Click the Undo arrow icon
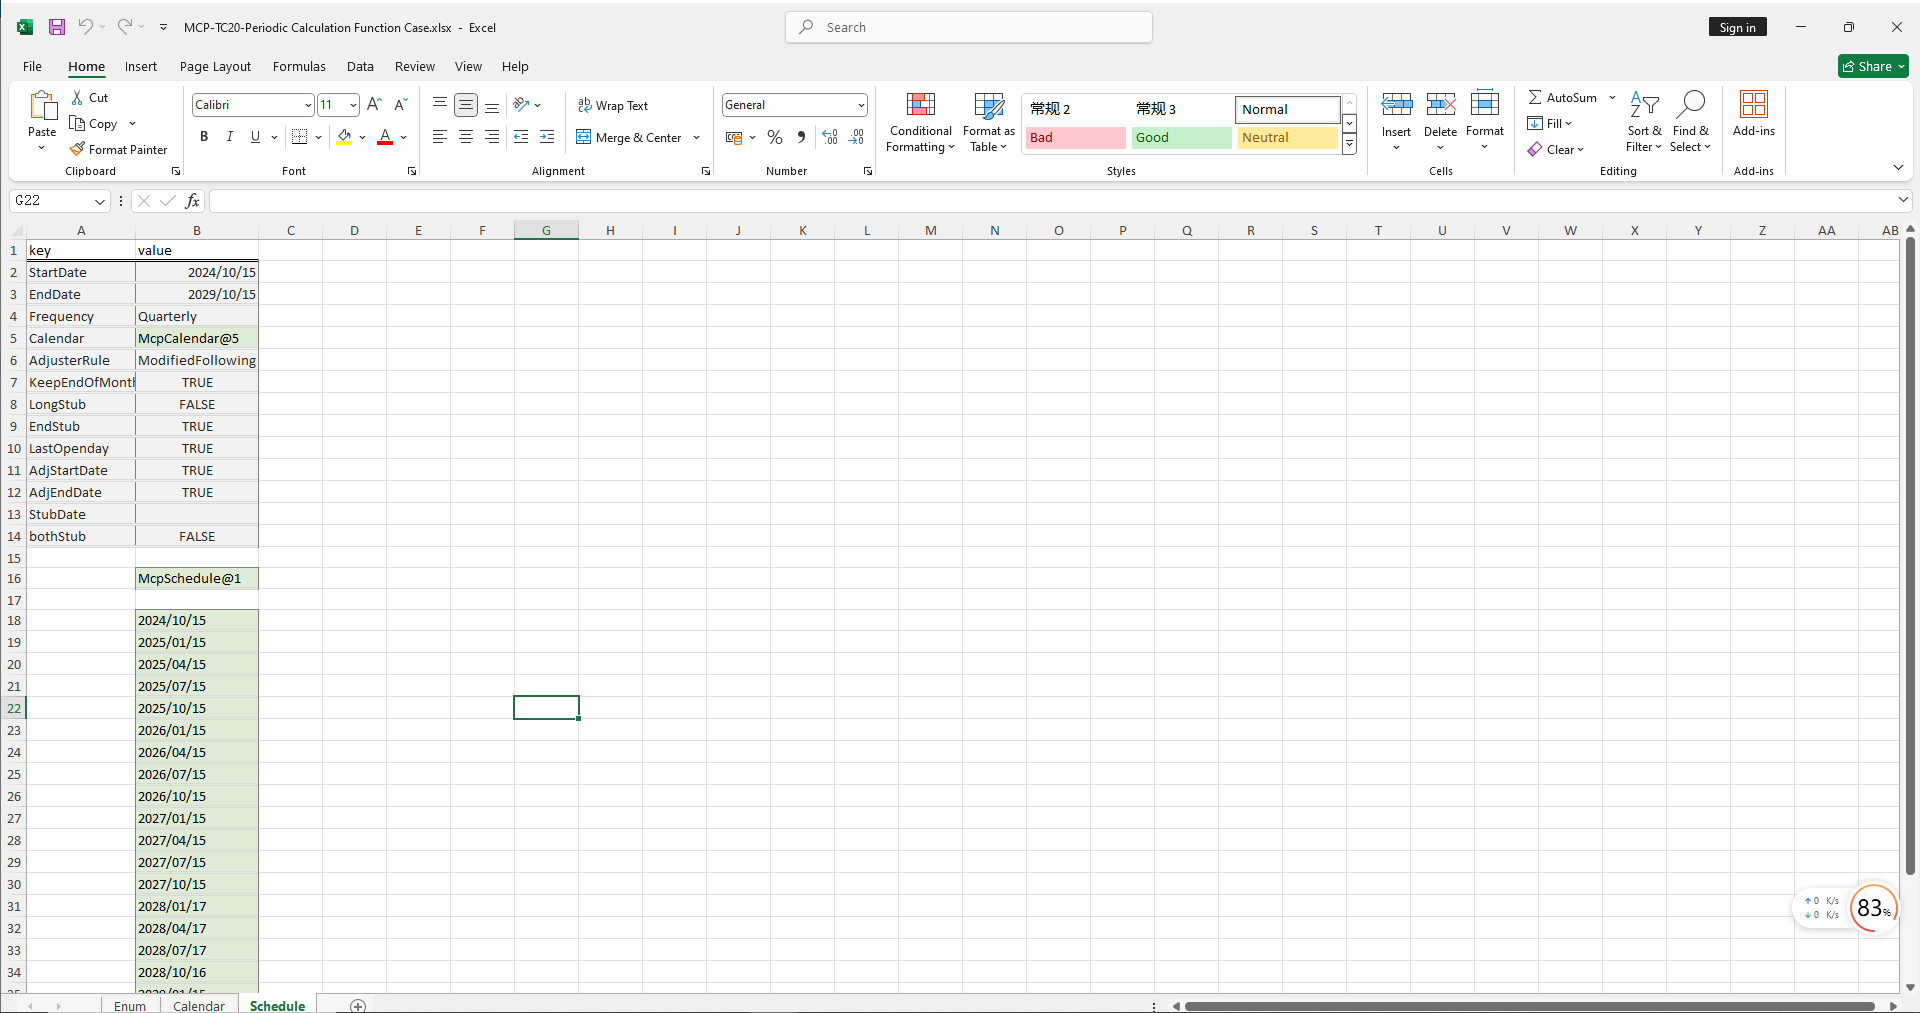This screenshot has width=1920, height=1013. pyautogui.click(x=86, y=27)
